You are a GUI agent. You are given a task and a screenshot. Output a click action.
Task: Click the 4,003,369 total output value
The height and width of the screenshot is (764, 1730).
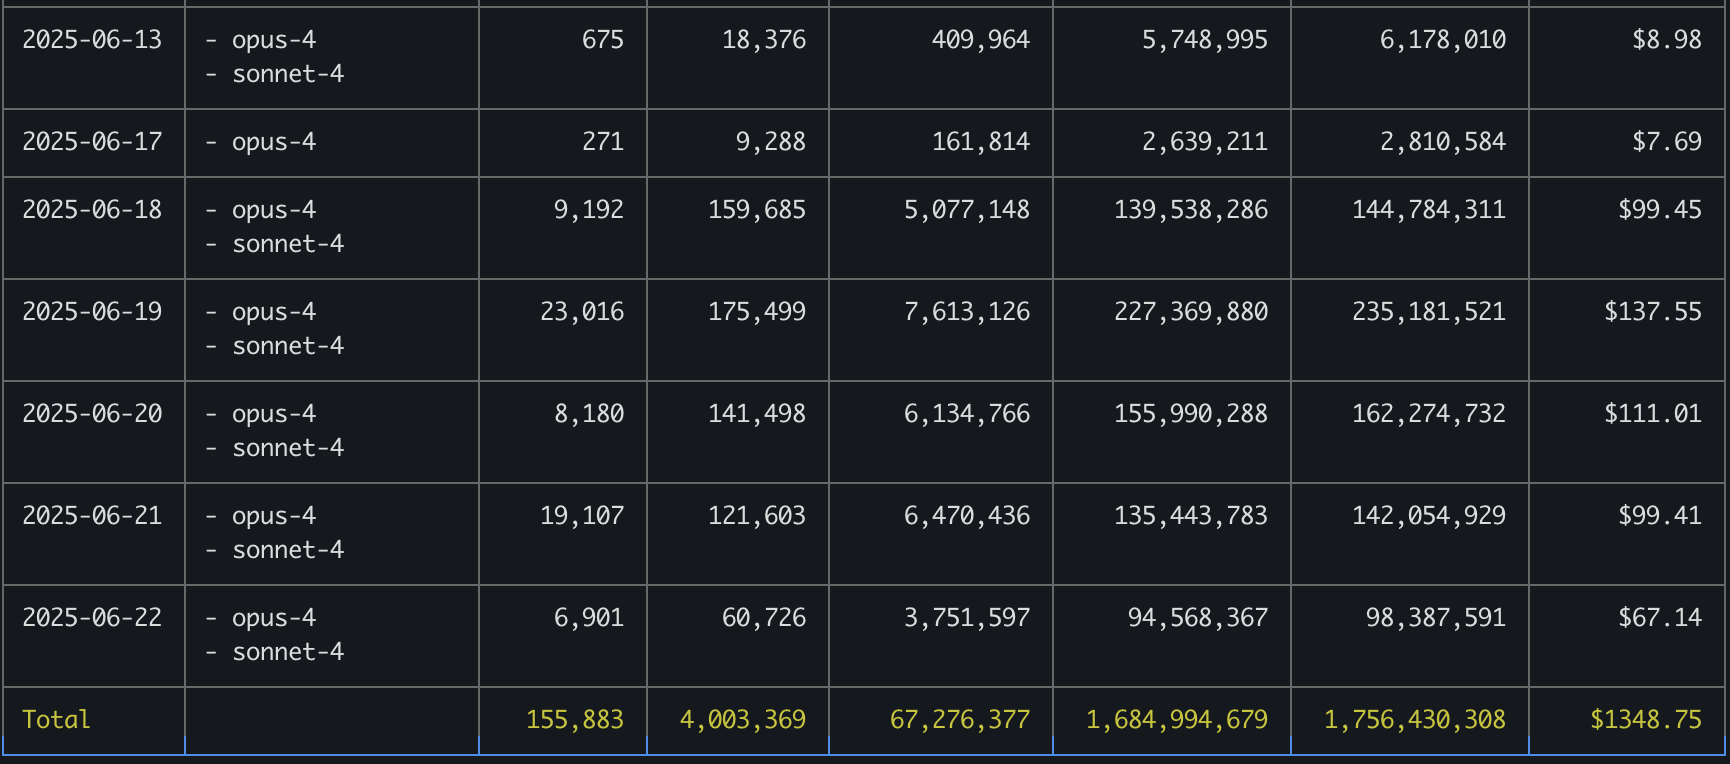pyautogui.click(x=742, y=720)
